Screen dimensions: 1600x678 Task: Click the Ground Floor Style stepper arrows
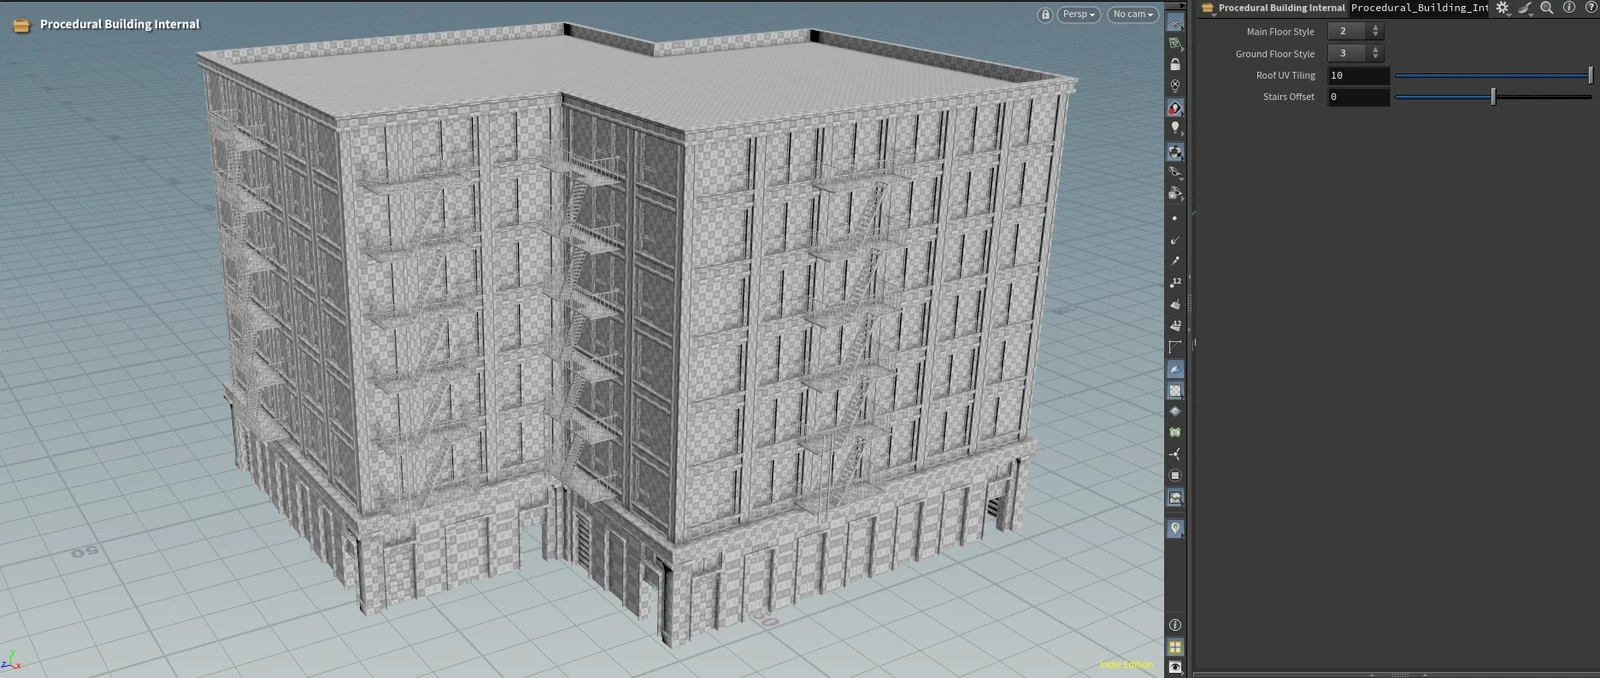(x=1376, y=53)
